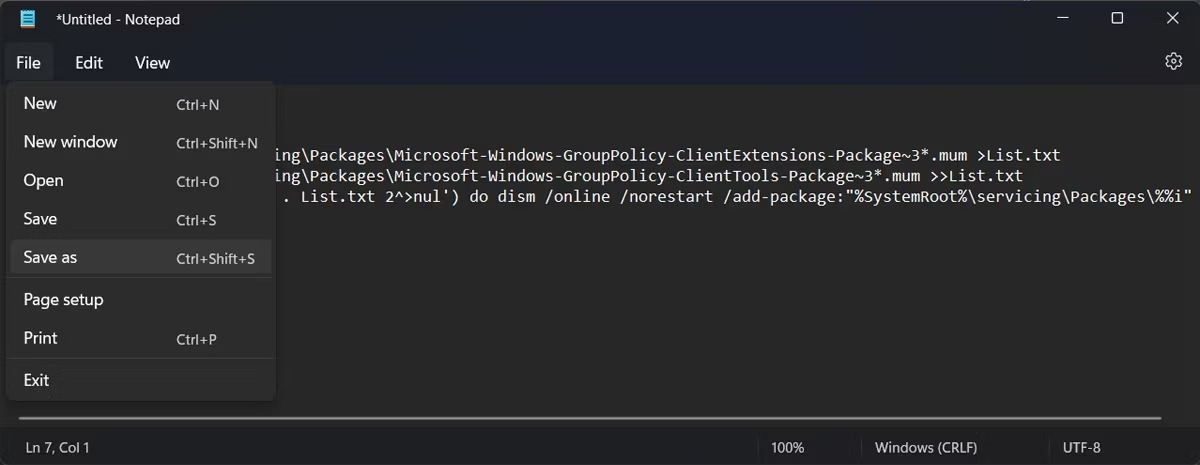
Task: Click UTF-8 encoding indicator in status bar
Action: click(1081, 447)
